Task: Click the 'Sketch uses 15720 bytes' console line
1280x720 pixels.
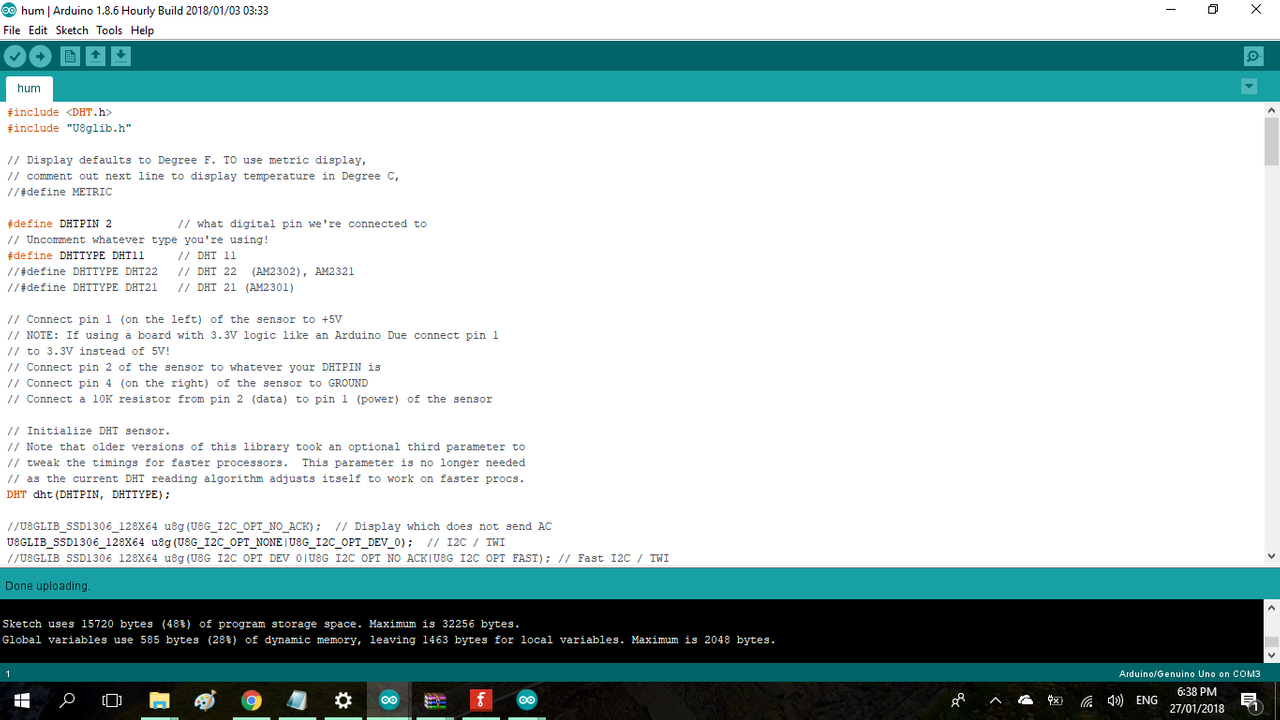Action: pyautogui.click(x=261, y=623)
